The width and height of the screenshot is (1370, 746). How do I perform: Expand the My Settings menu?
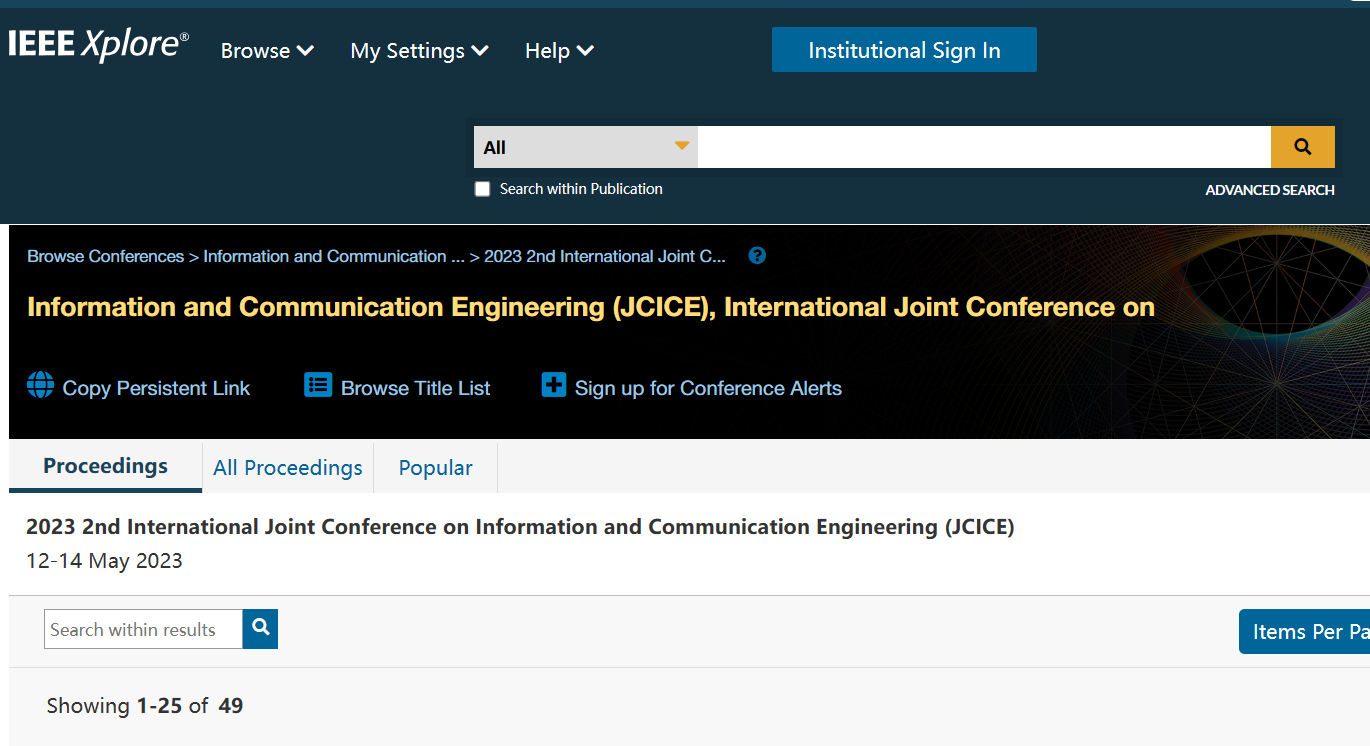point(419,51)
